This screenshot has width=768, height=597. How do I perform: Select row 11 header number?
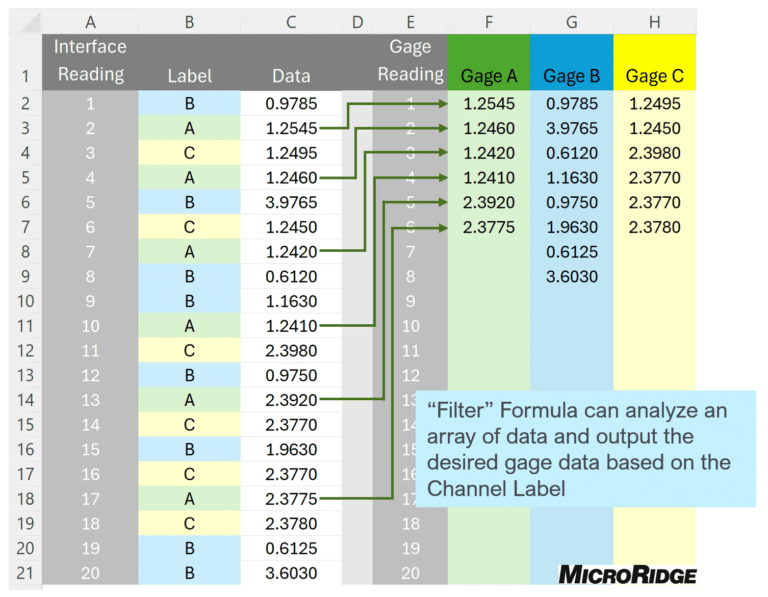(24, 326)
